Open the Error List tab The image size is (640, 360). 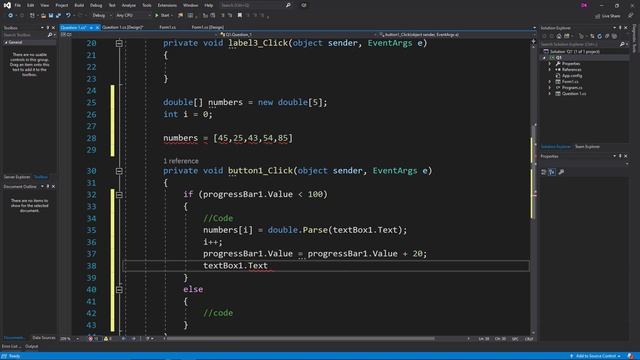(x=11, y=346)
